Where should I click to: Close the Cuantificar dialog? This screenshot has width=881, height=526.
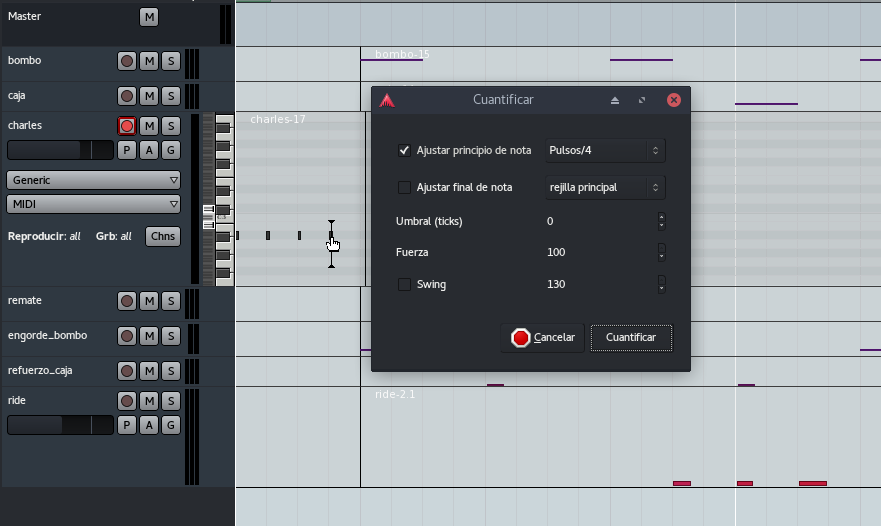(674, 100)
